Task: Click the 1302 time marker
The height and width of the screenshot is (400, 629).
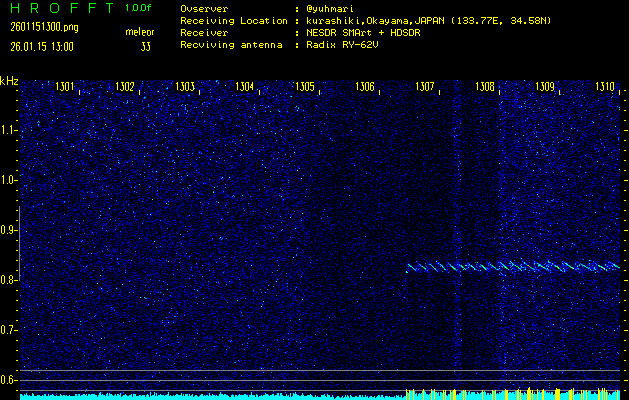Action: point(125,87)
